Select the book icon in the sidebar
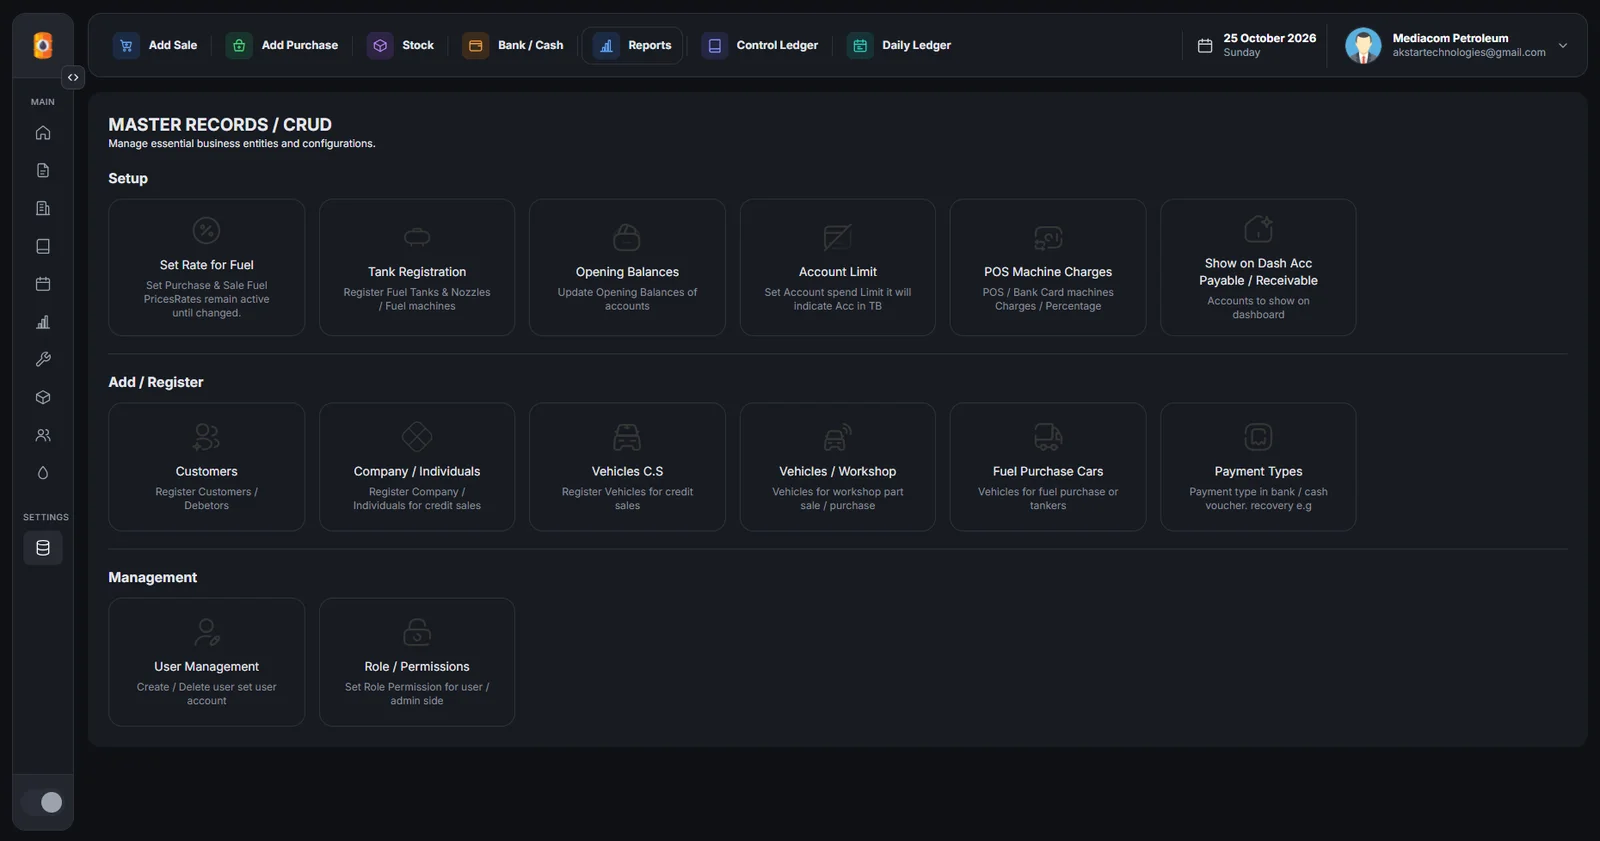Viewport: 1600px width, 841px height. coord(43,247)
